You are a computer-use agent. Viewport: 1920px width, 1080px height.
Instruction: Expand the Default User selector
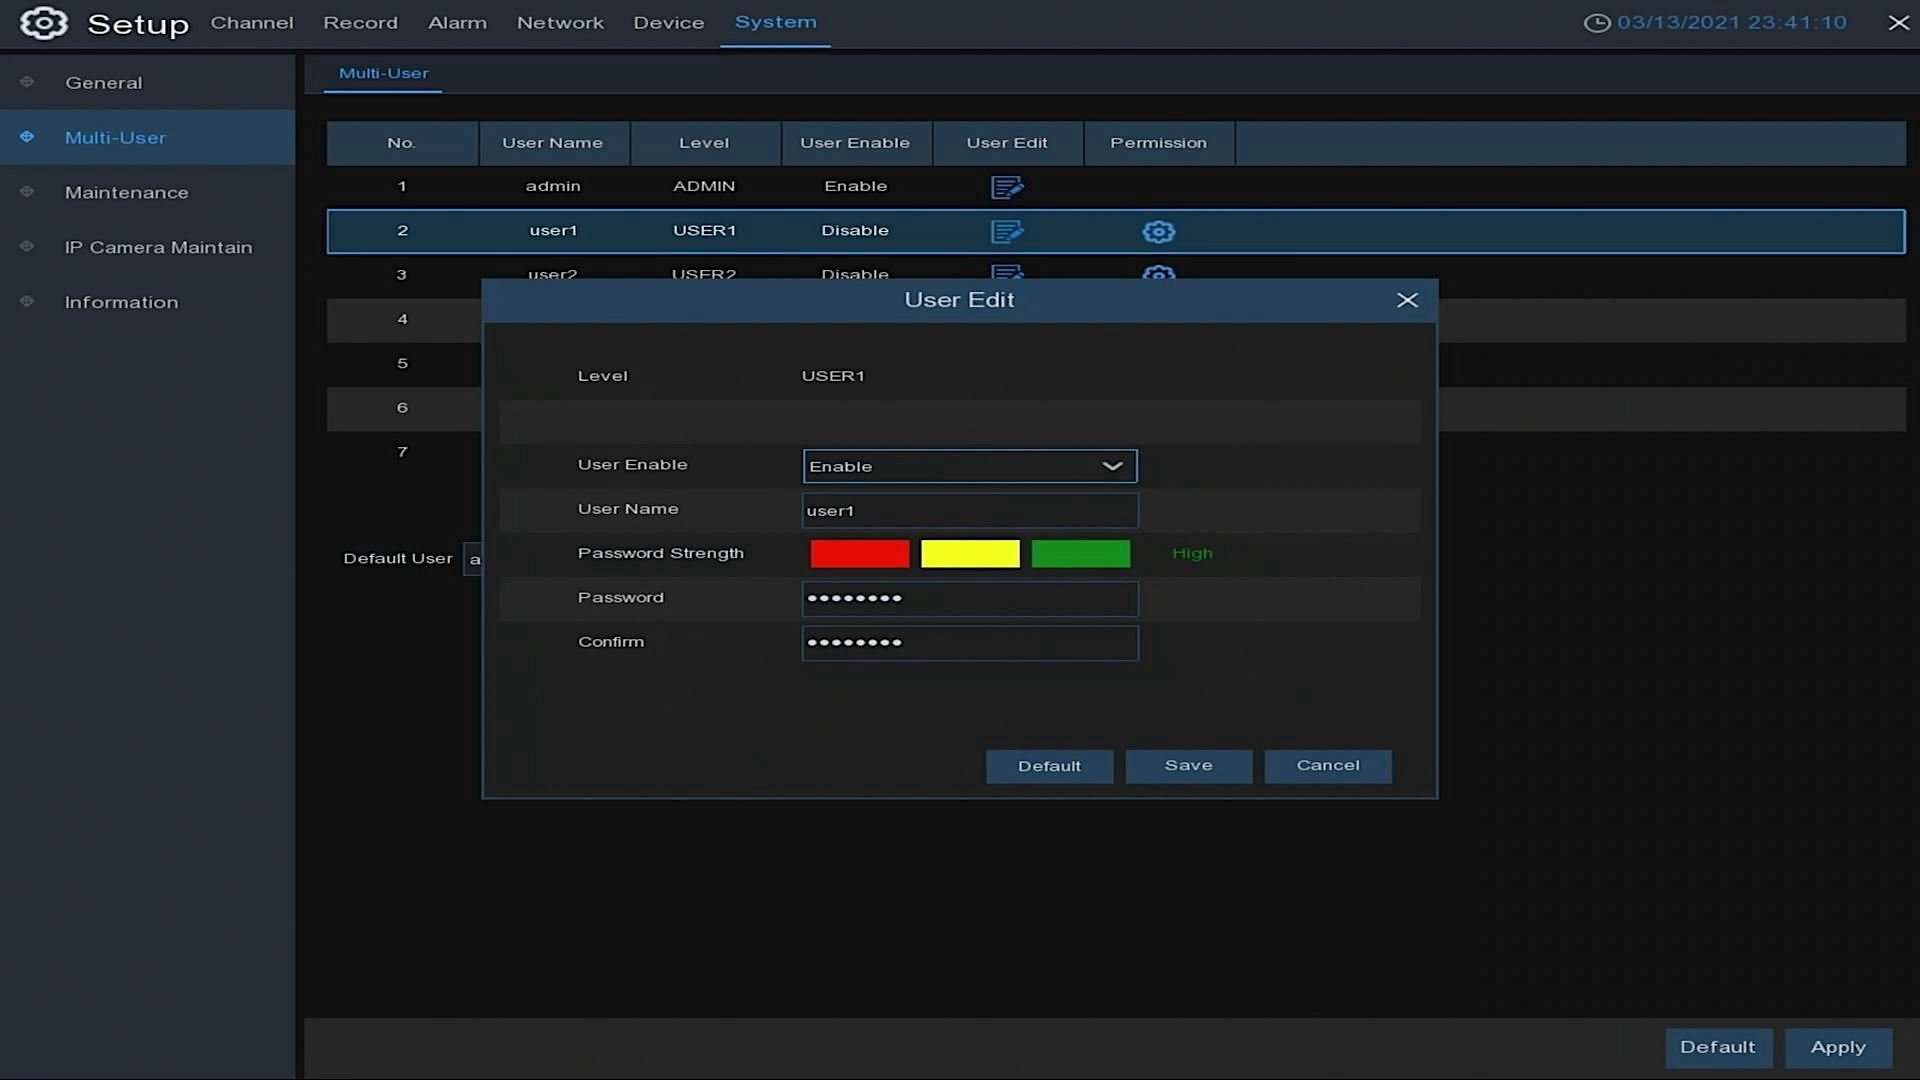coord(476,559)
